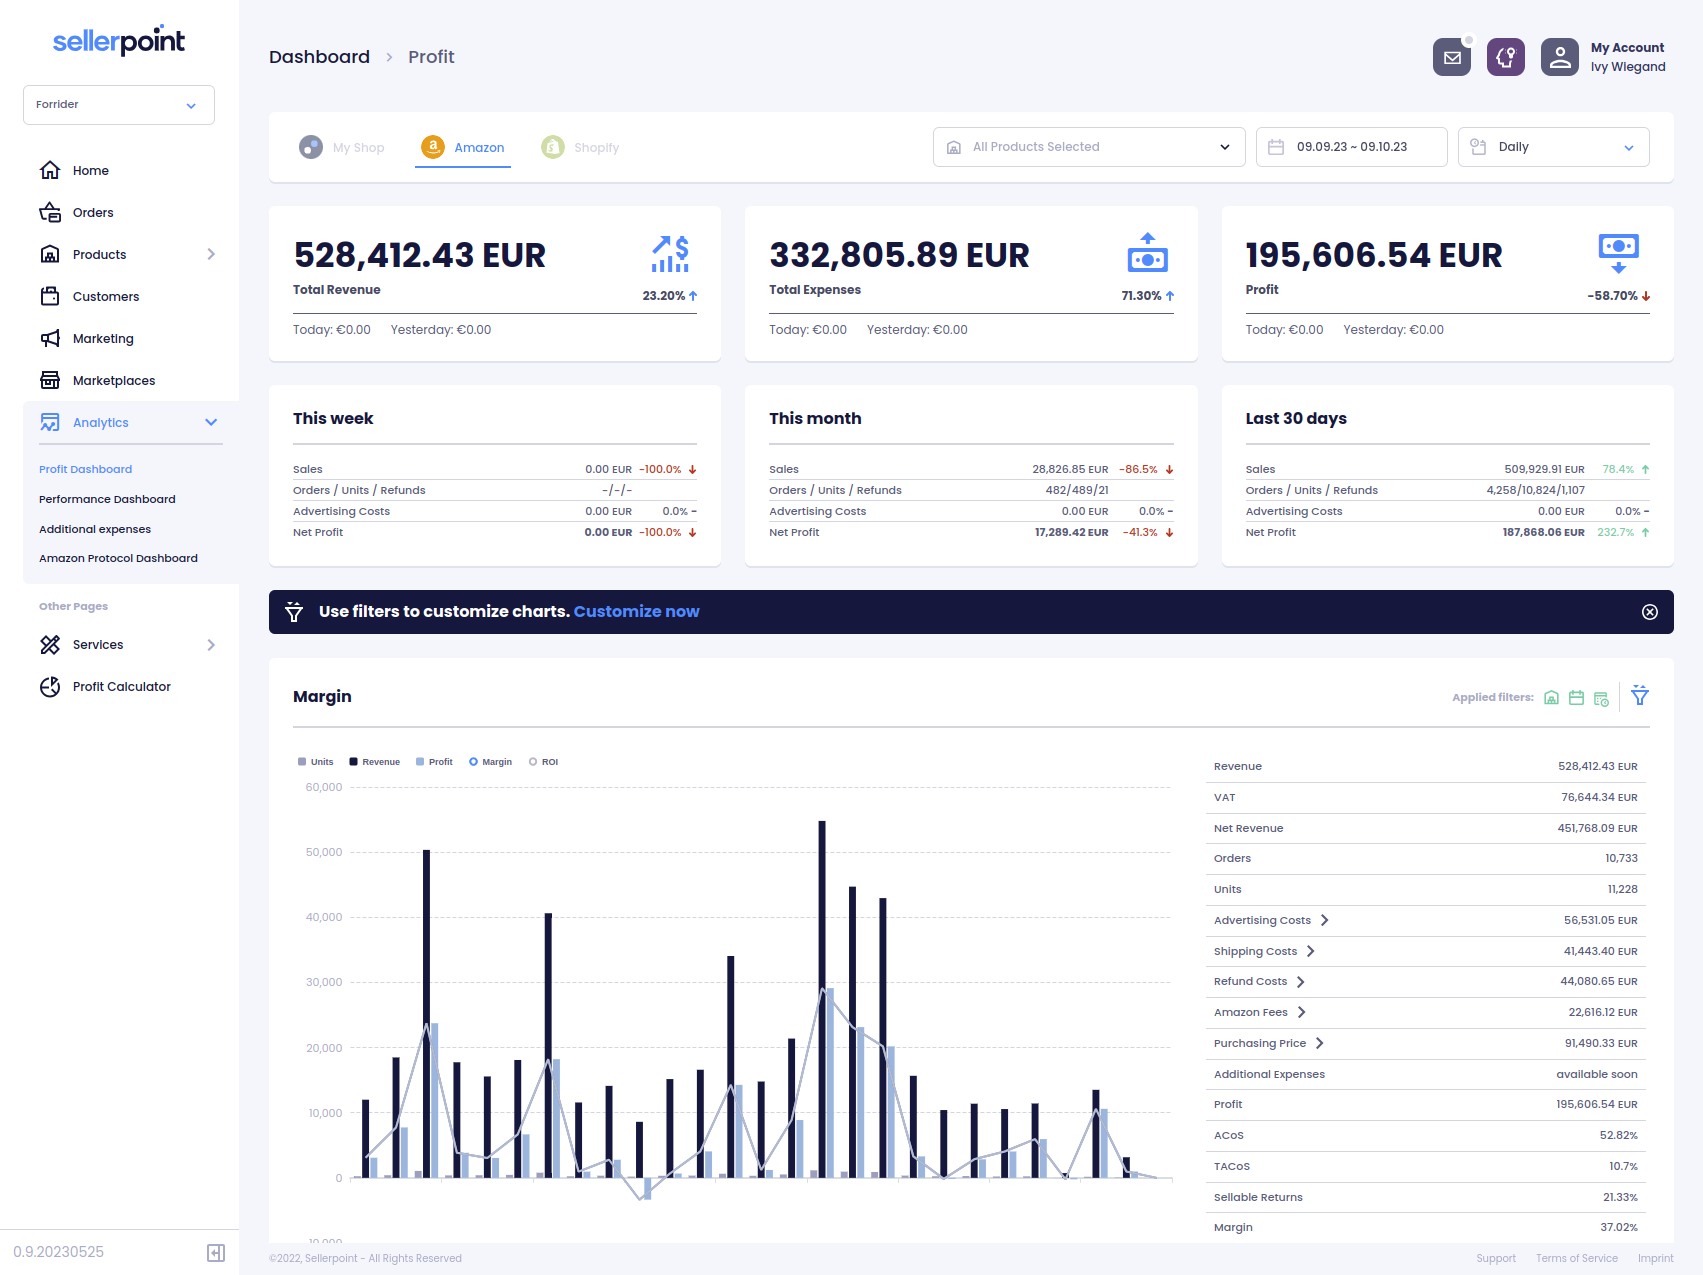Click the Customize now link
1703x1275 pixels.
(x=636, y=612)
